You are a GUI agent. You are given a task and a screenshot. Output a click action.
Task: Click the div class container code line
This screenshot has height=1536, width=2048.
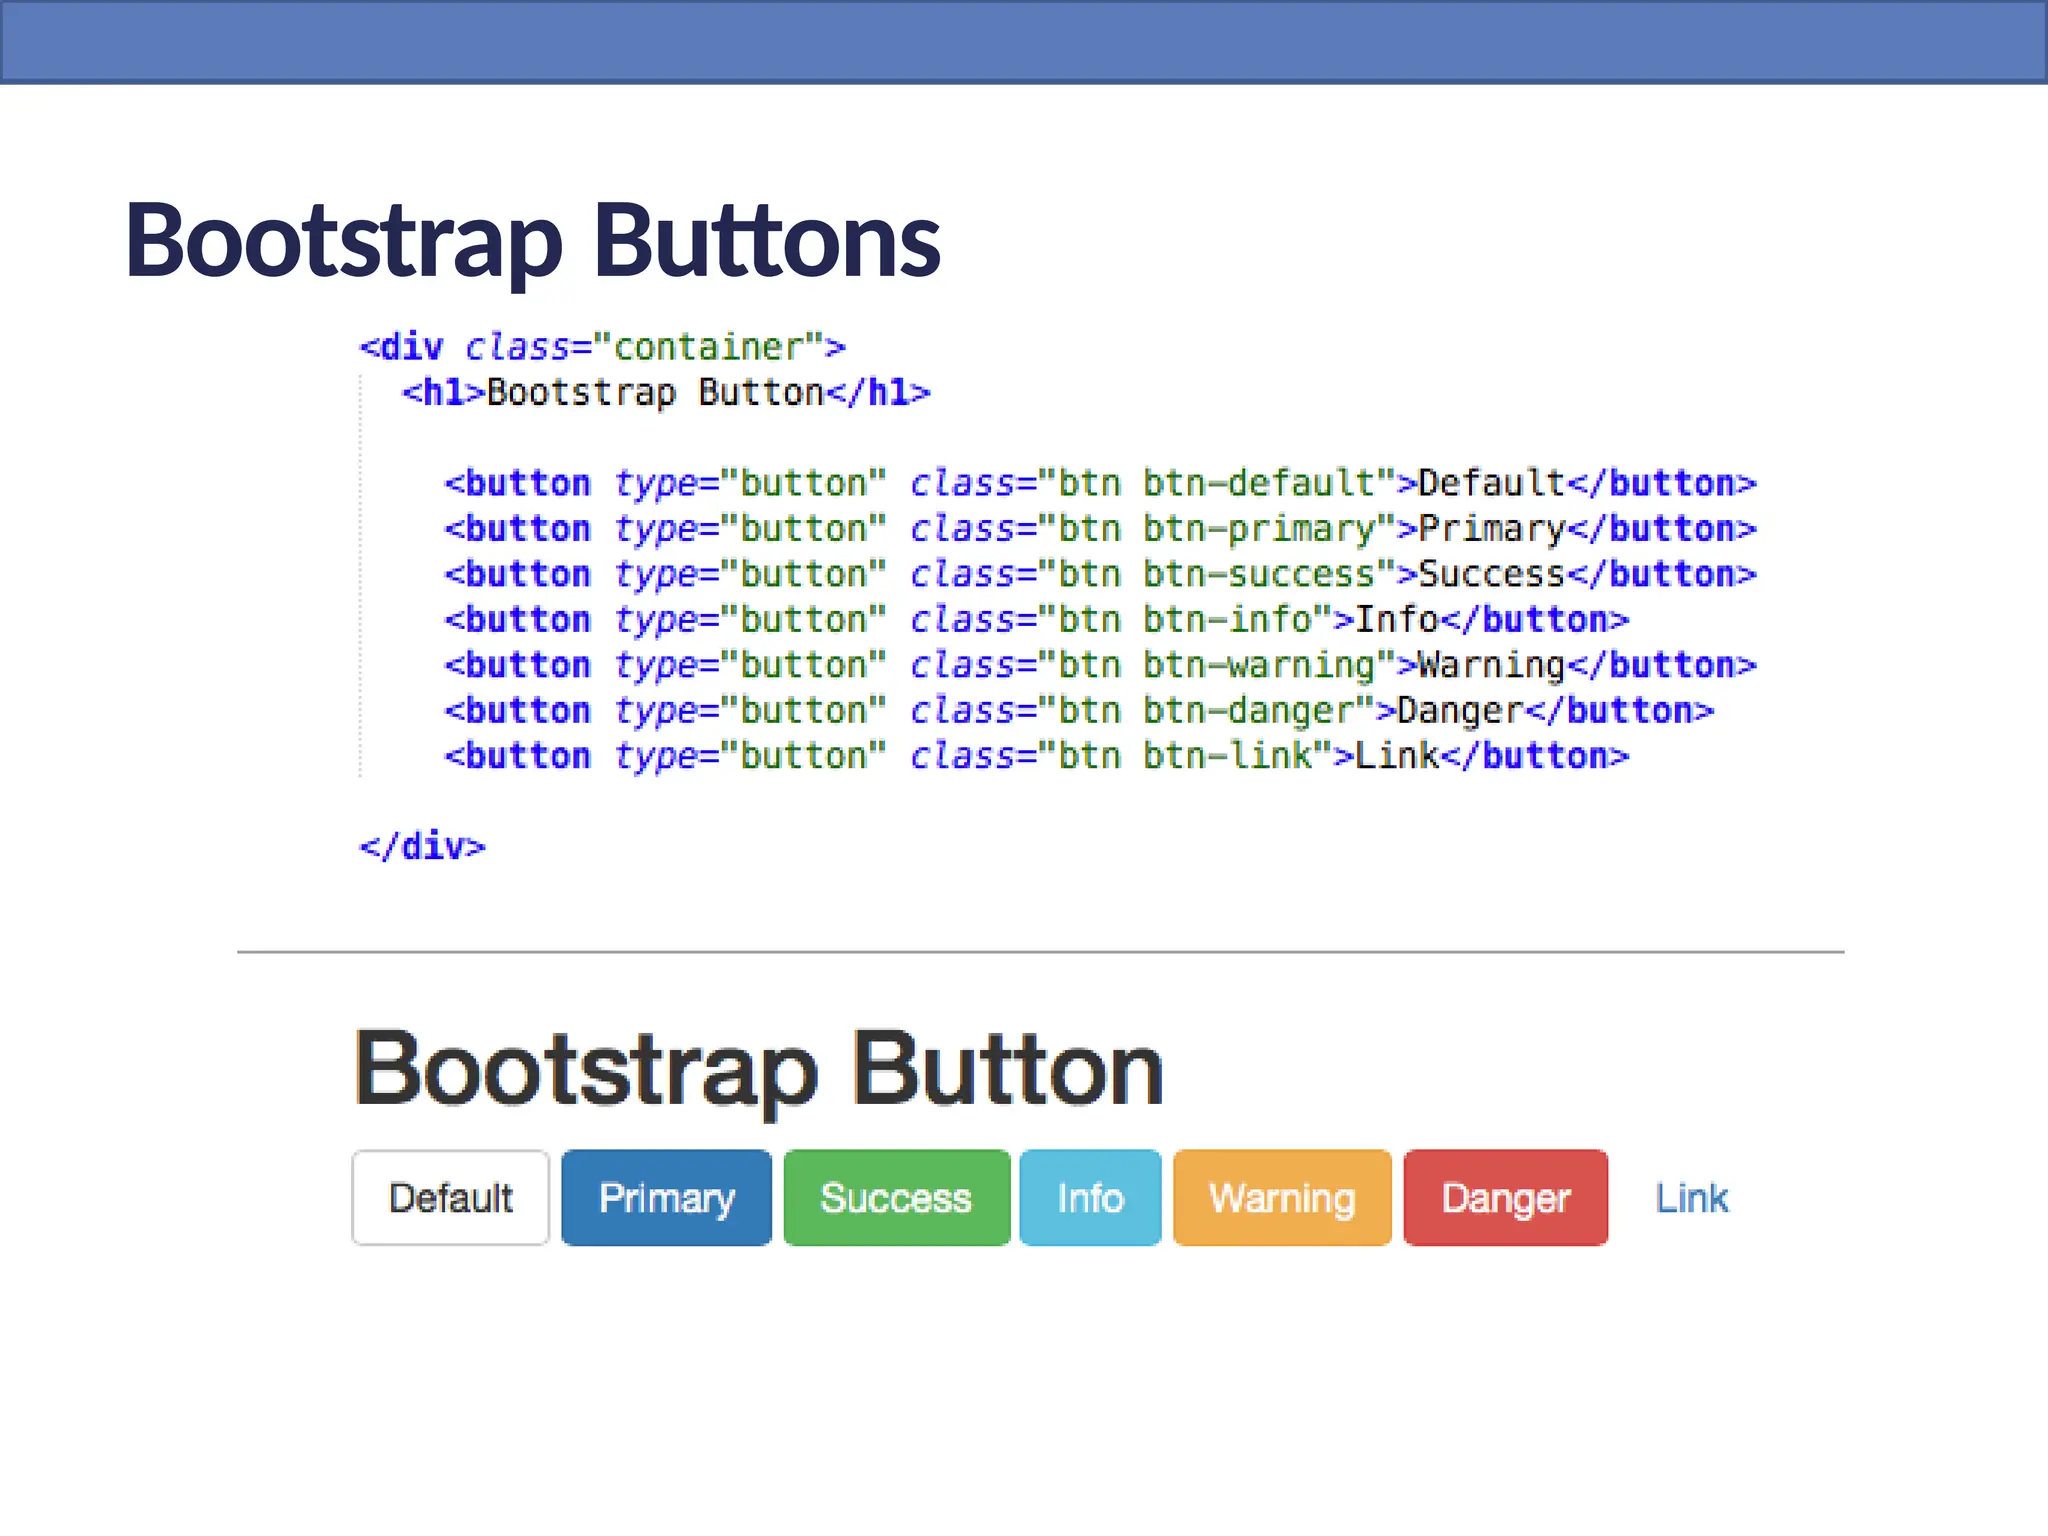coord(602,347)
